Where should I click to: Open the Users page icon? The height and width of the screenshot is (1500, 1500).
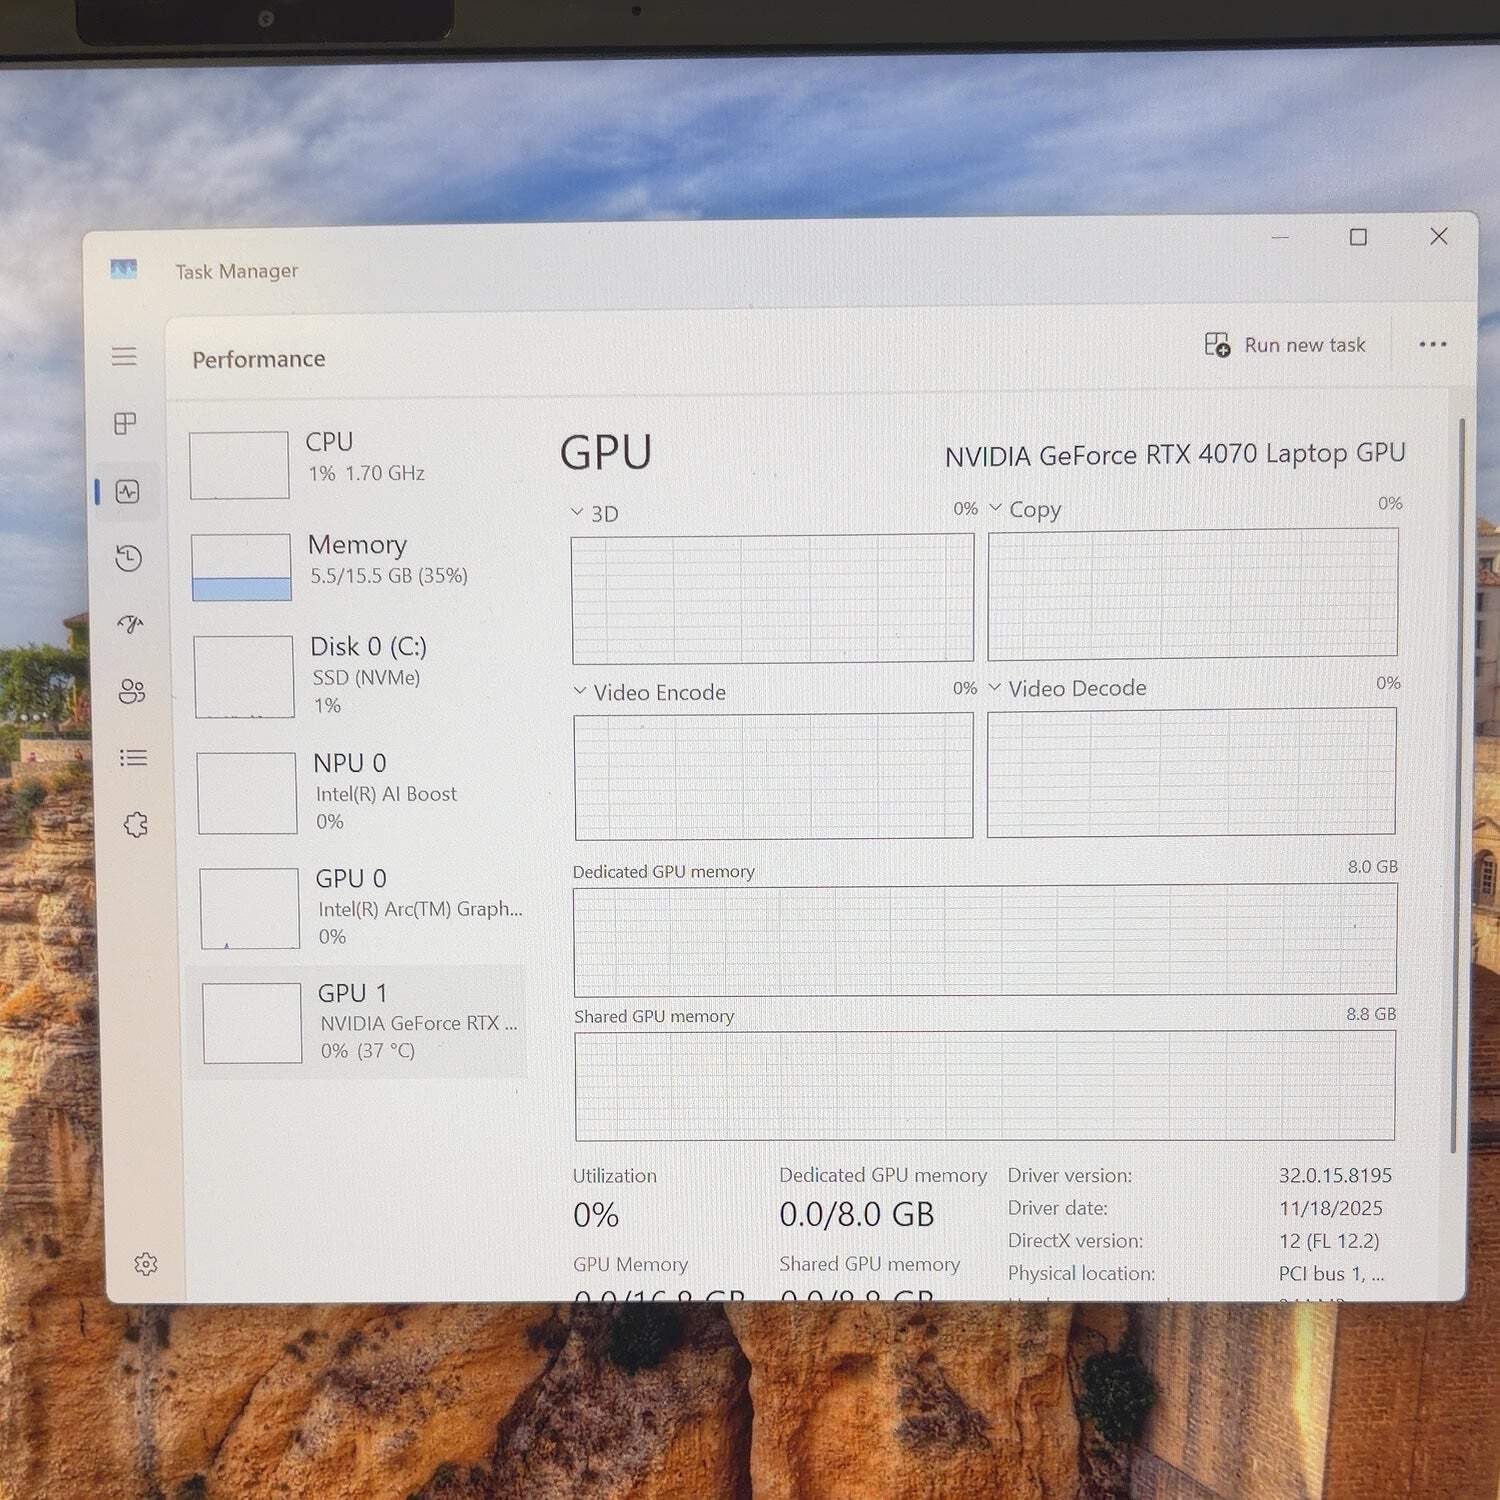[132, 691]
